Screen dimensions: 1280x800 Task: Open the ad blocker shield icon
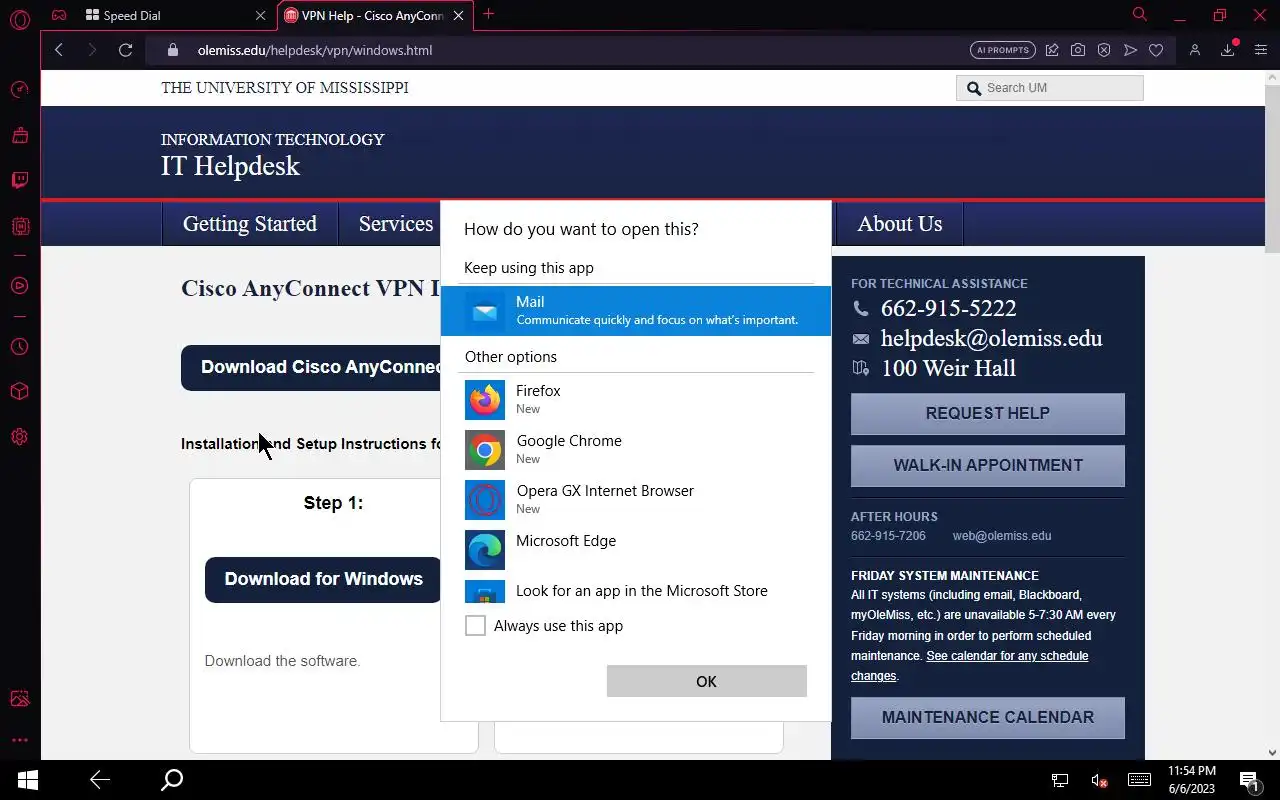pos(1104,50)
